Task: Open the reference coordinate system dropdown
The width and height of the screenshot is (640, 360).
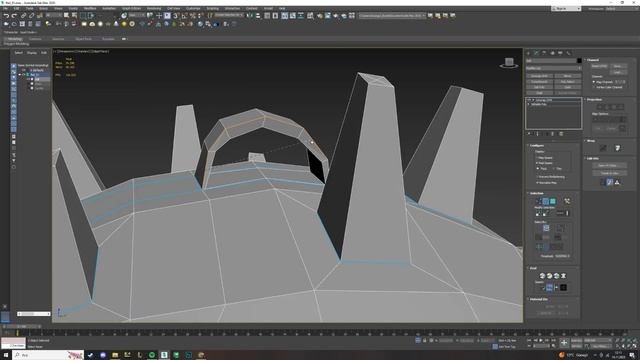Action: click(137, 16)
